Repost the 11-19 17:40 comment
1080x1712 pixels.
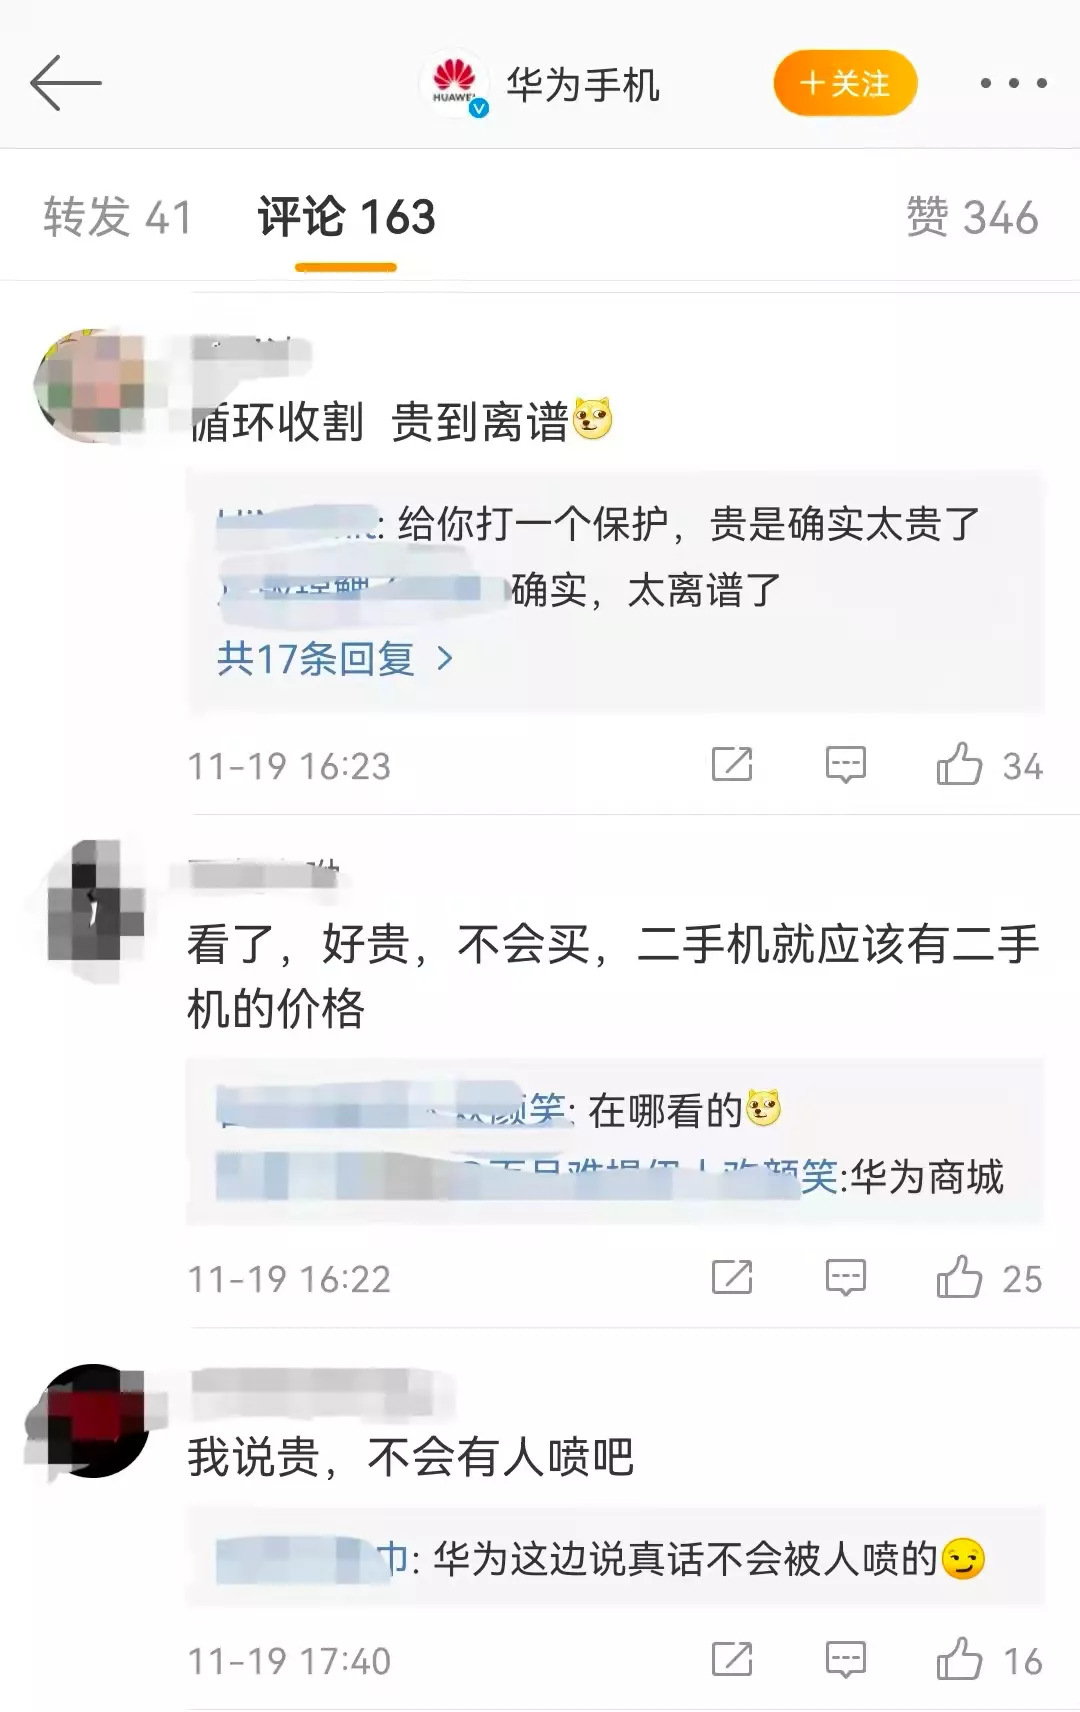732,1660
